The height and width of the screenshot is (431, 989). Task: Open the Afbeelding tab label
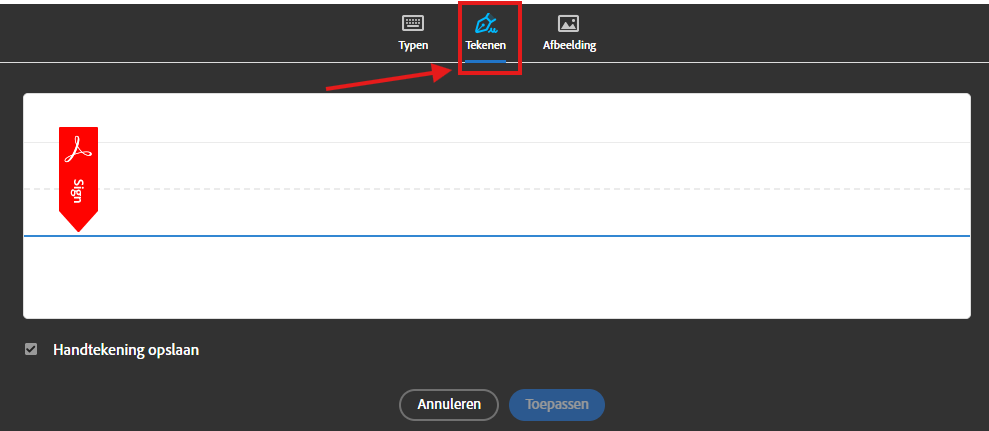coord(570,45)
